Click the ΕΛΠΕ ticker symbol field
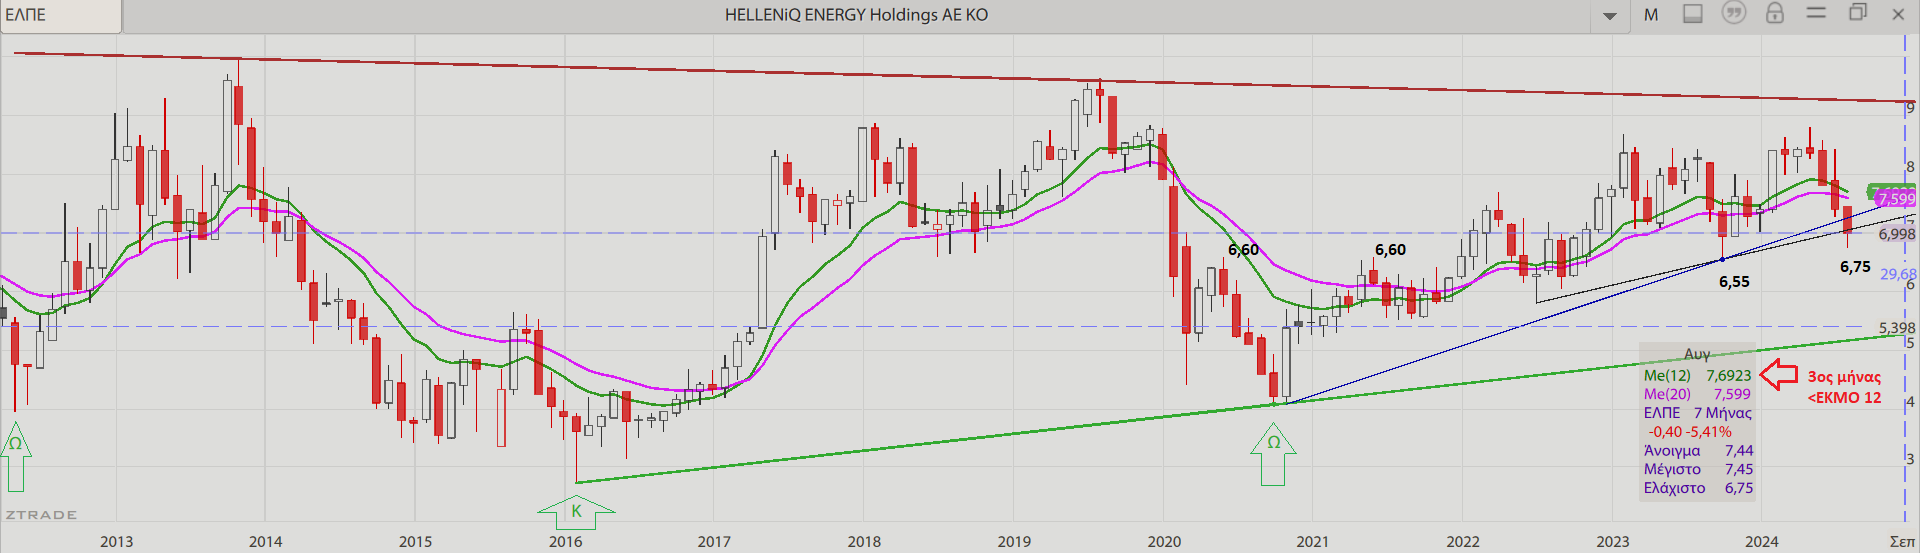 click(60, 15)
